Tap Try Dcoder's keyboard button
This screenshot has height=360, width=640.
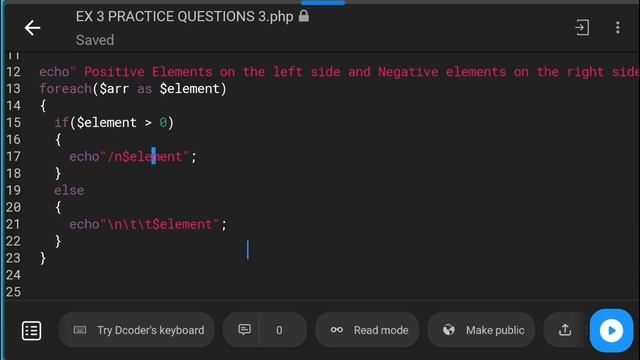137,330
